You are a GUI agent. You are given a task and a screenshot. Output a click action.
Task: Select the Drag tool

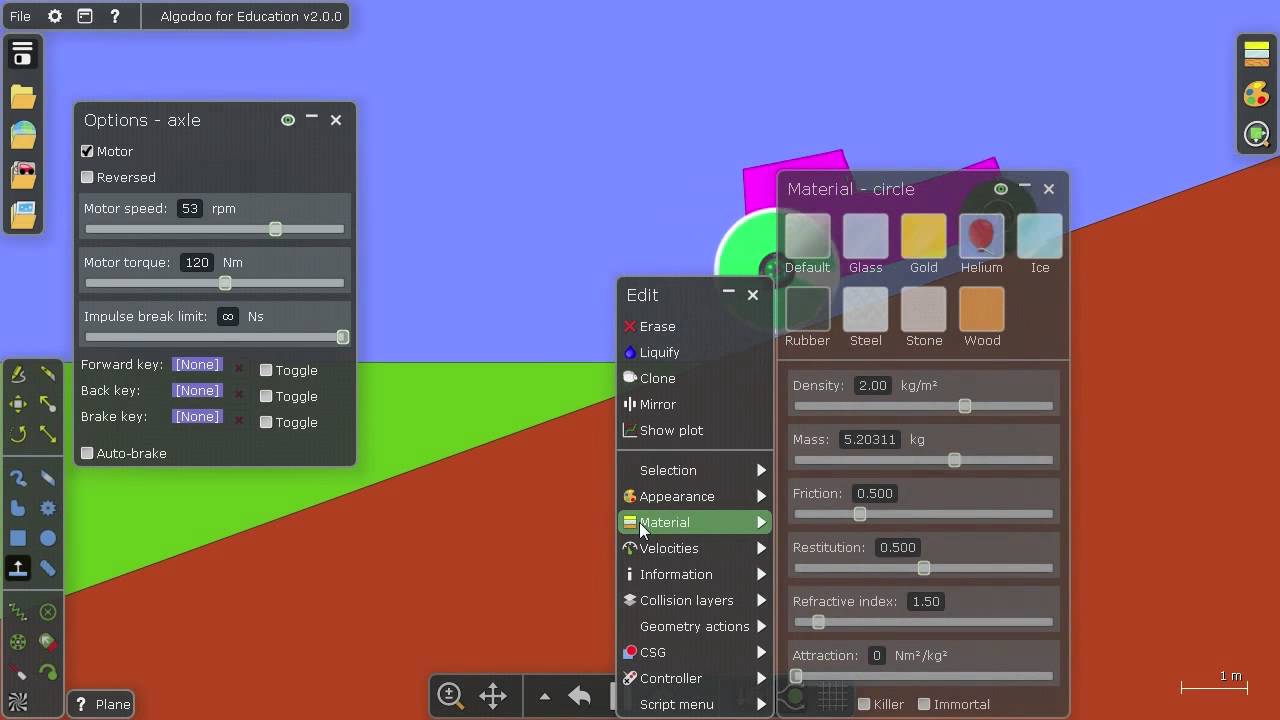click(48, 404)
